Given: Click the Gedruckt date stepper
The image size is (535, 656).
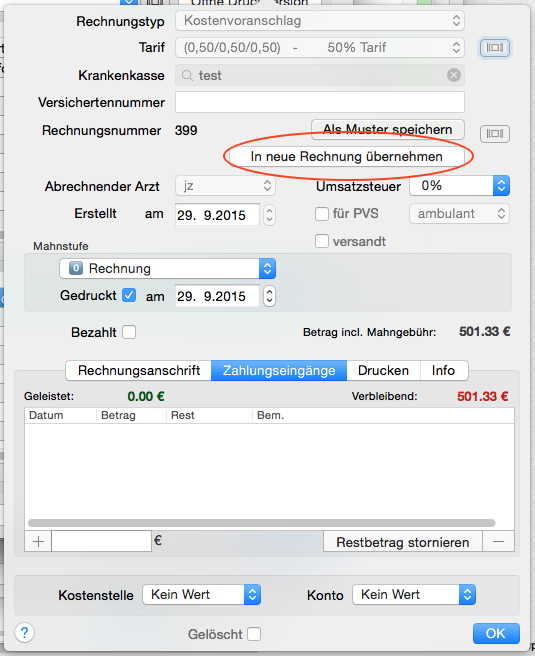Looking at the screenshot, I should click(269, 296).
